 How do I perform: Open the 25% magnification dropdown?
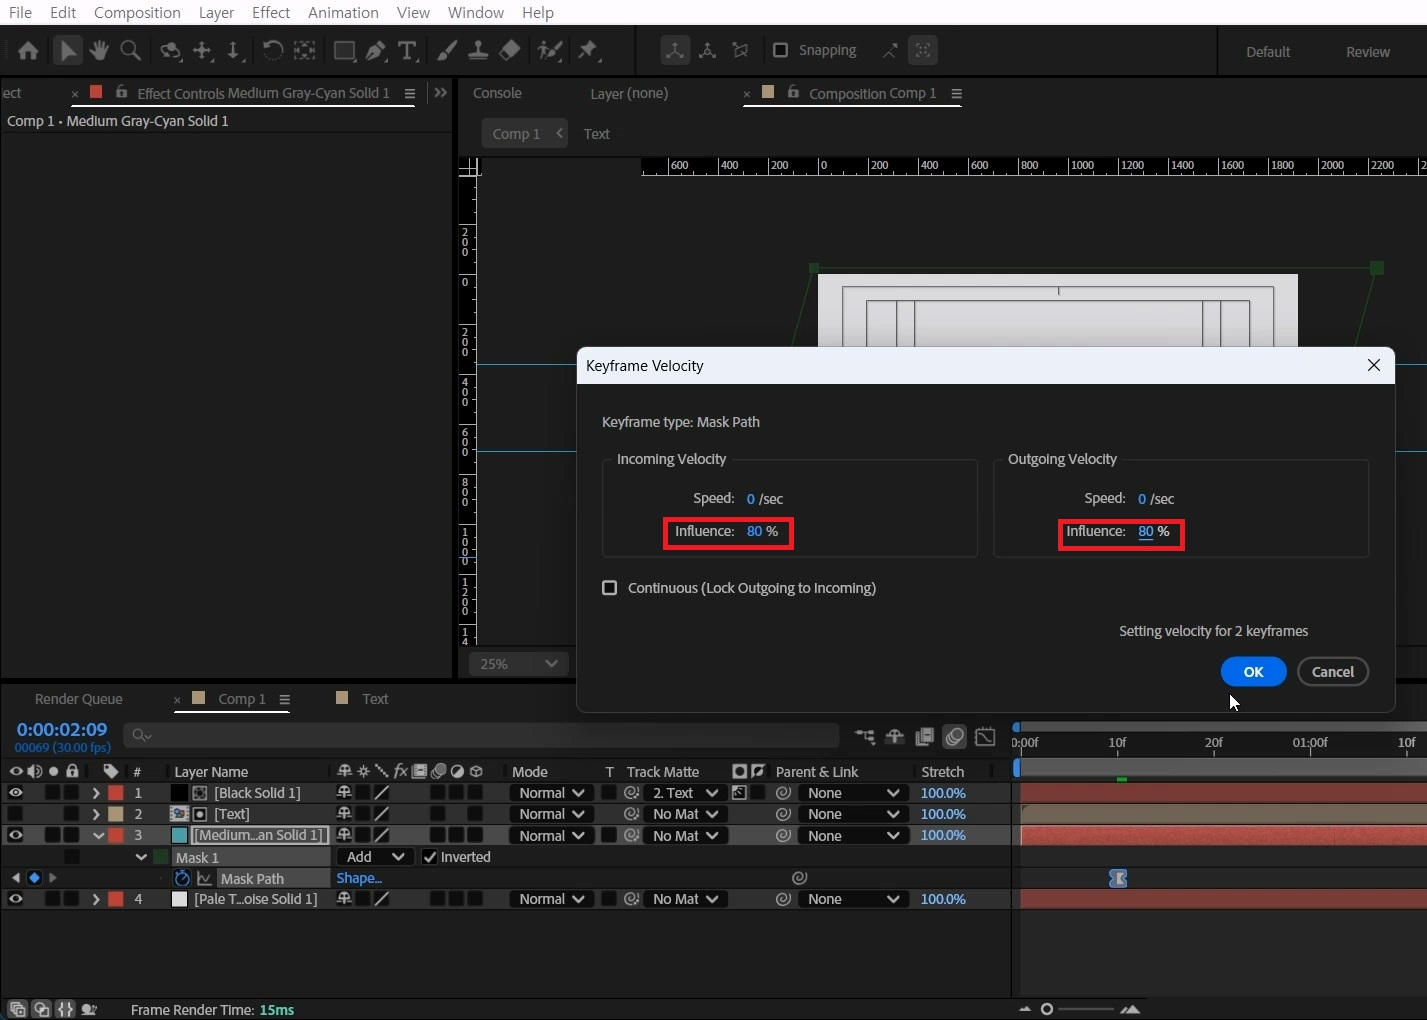click(519, 664)
